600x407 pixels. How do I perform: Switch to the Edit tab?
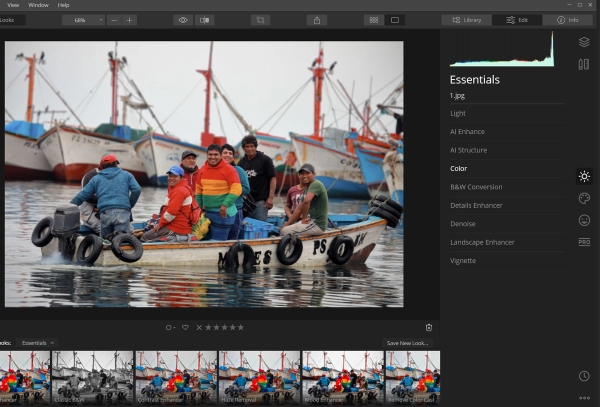tap(517, 20)
